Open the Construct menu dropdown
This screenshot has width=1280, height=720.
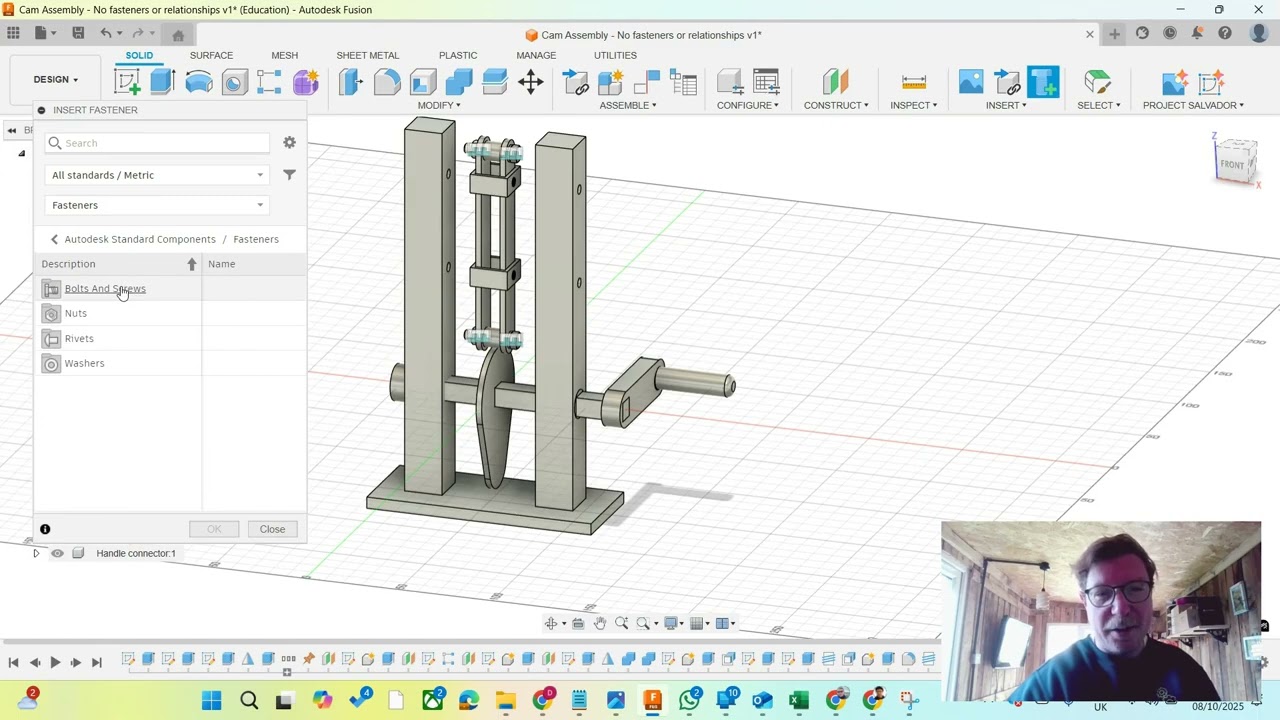(836, 105)
